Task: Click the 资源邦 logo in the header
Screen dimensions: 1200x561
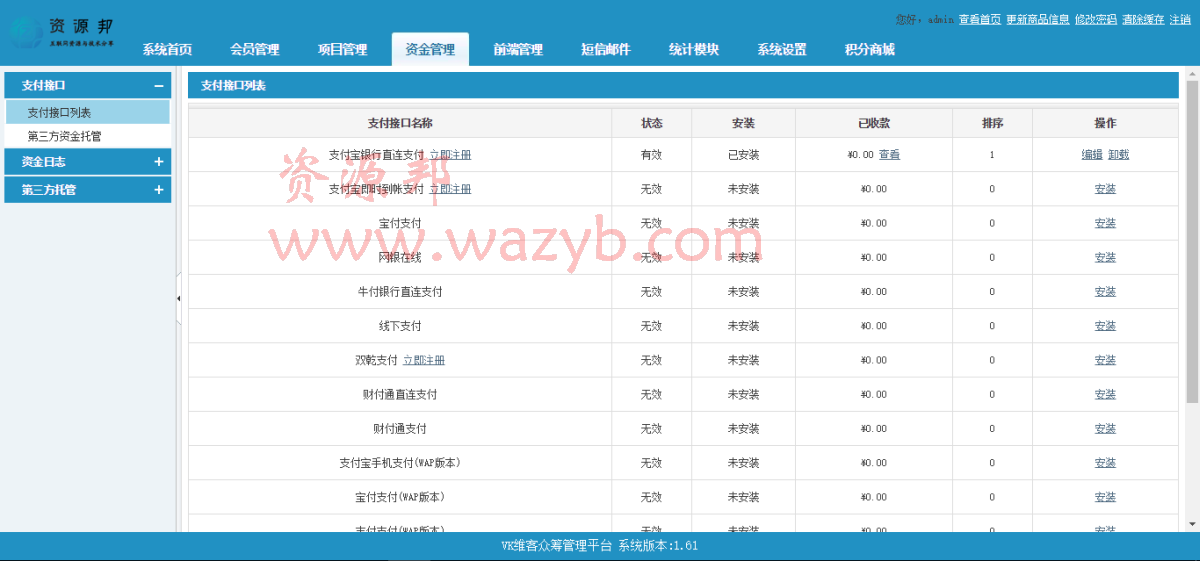Action: (x=62, y=32)
